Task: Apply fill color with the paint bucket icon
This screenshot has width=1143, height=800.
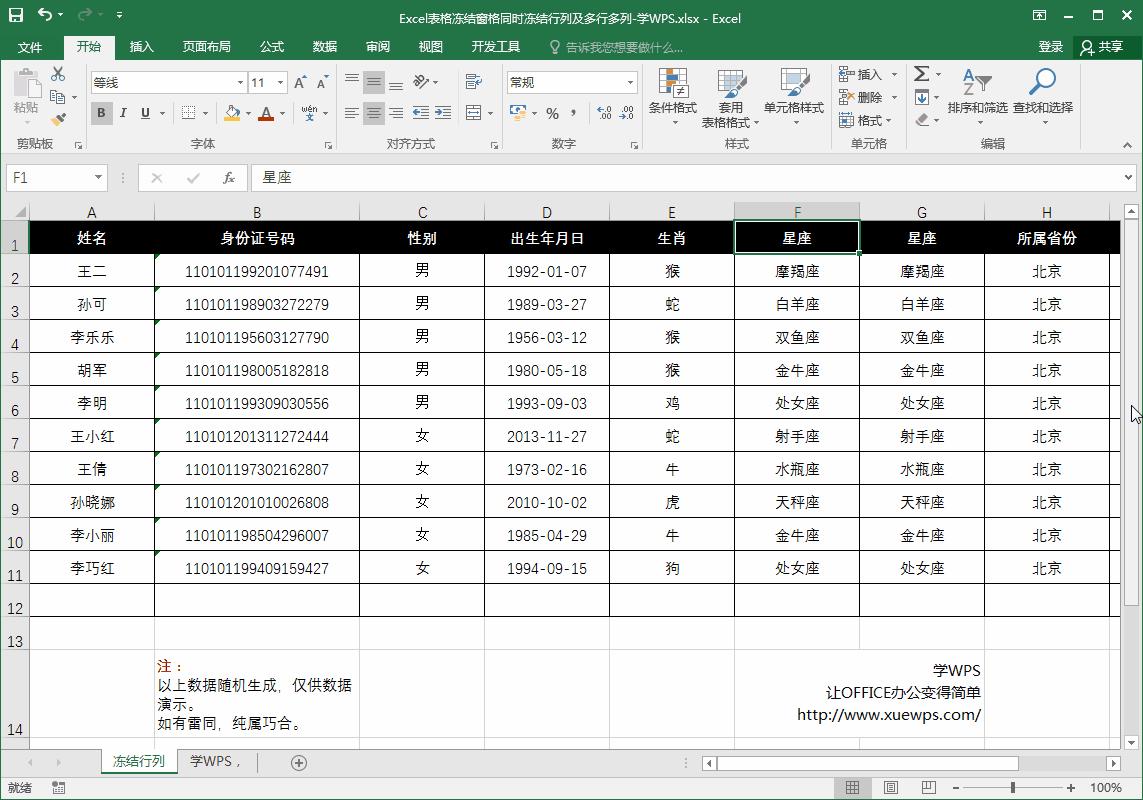Action: coord(232,113)
